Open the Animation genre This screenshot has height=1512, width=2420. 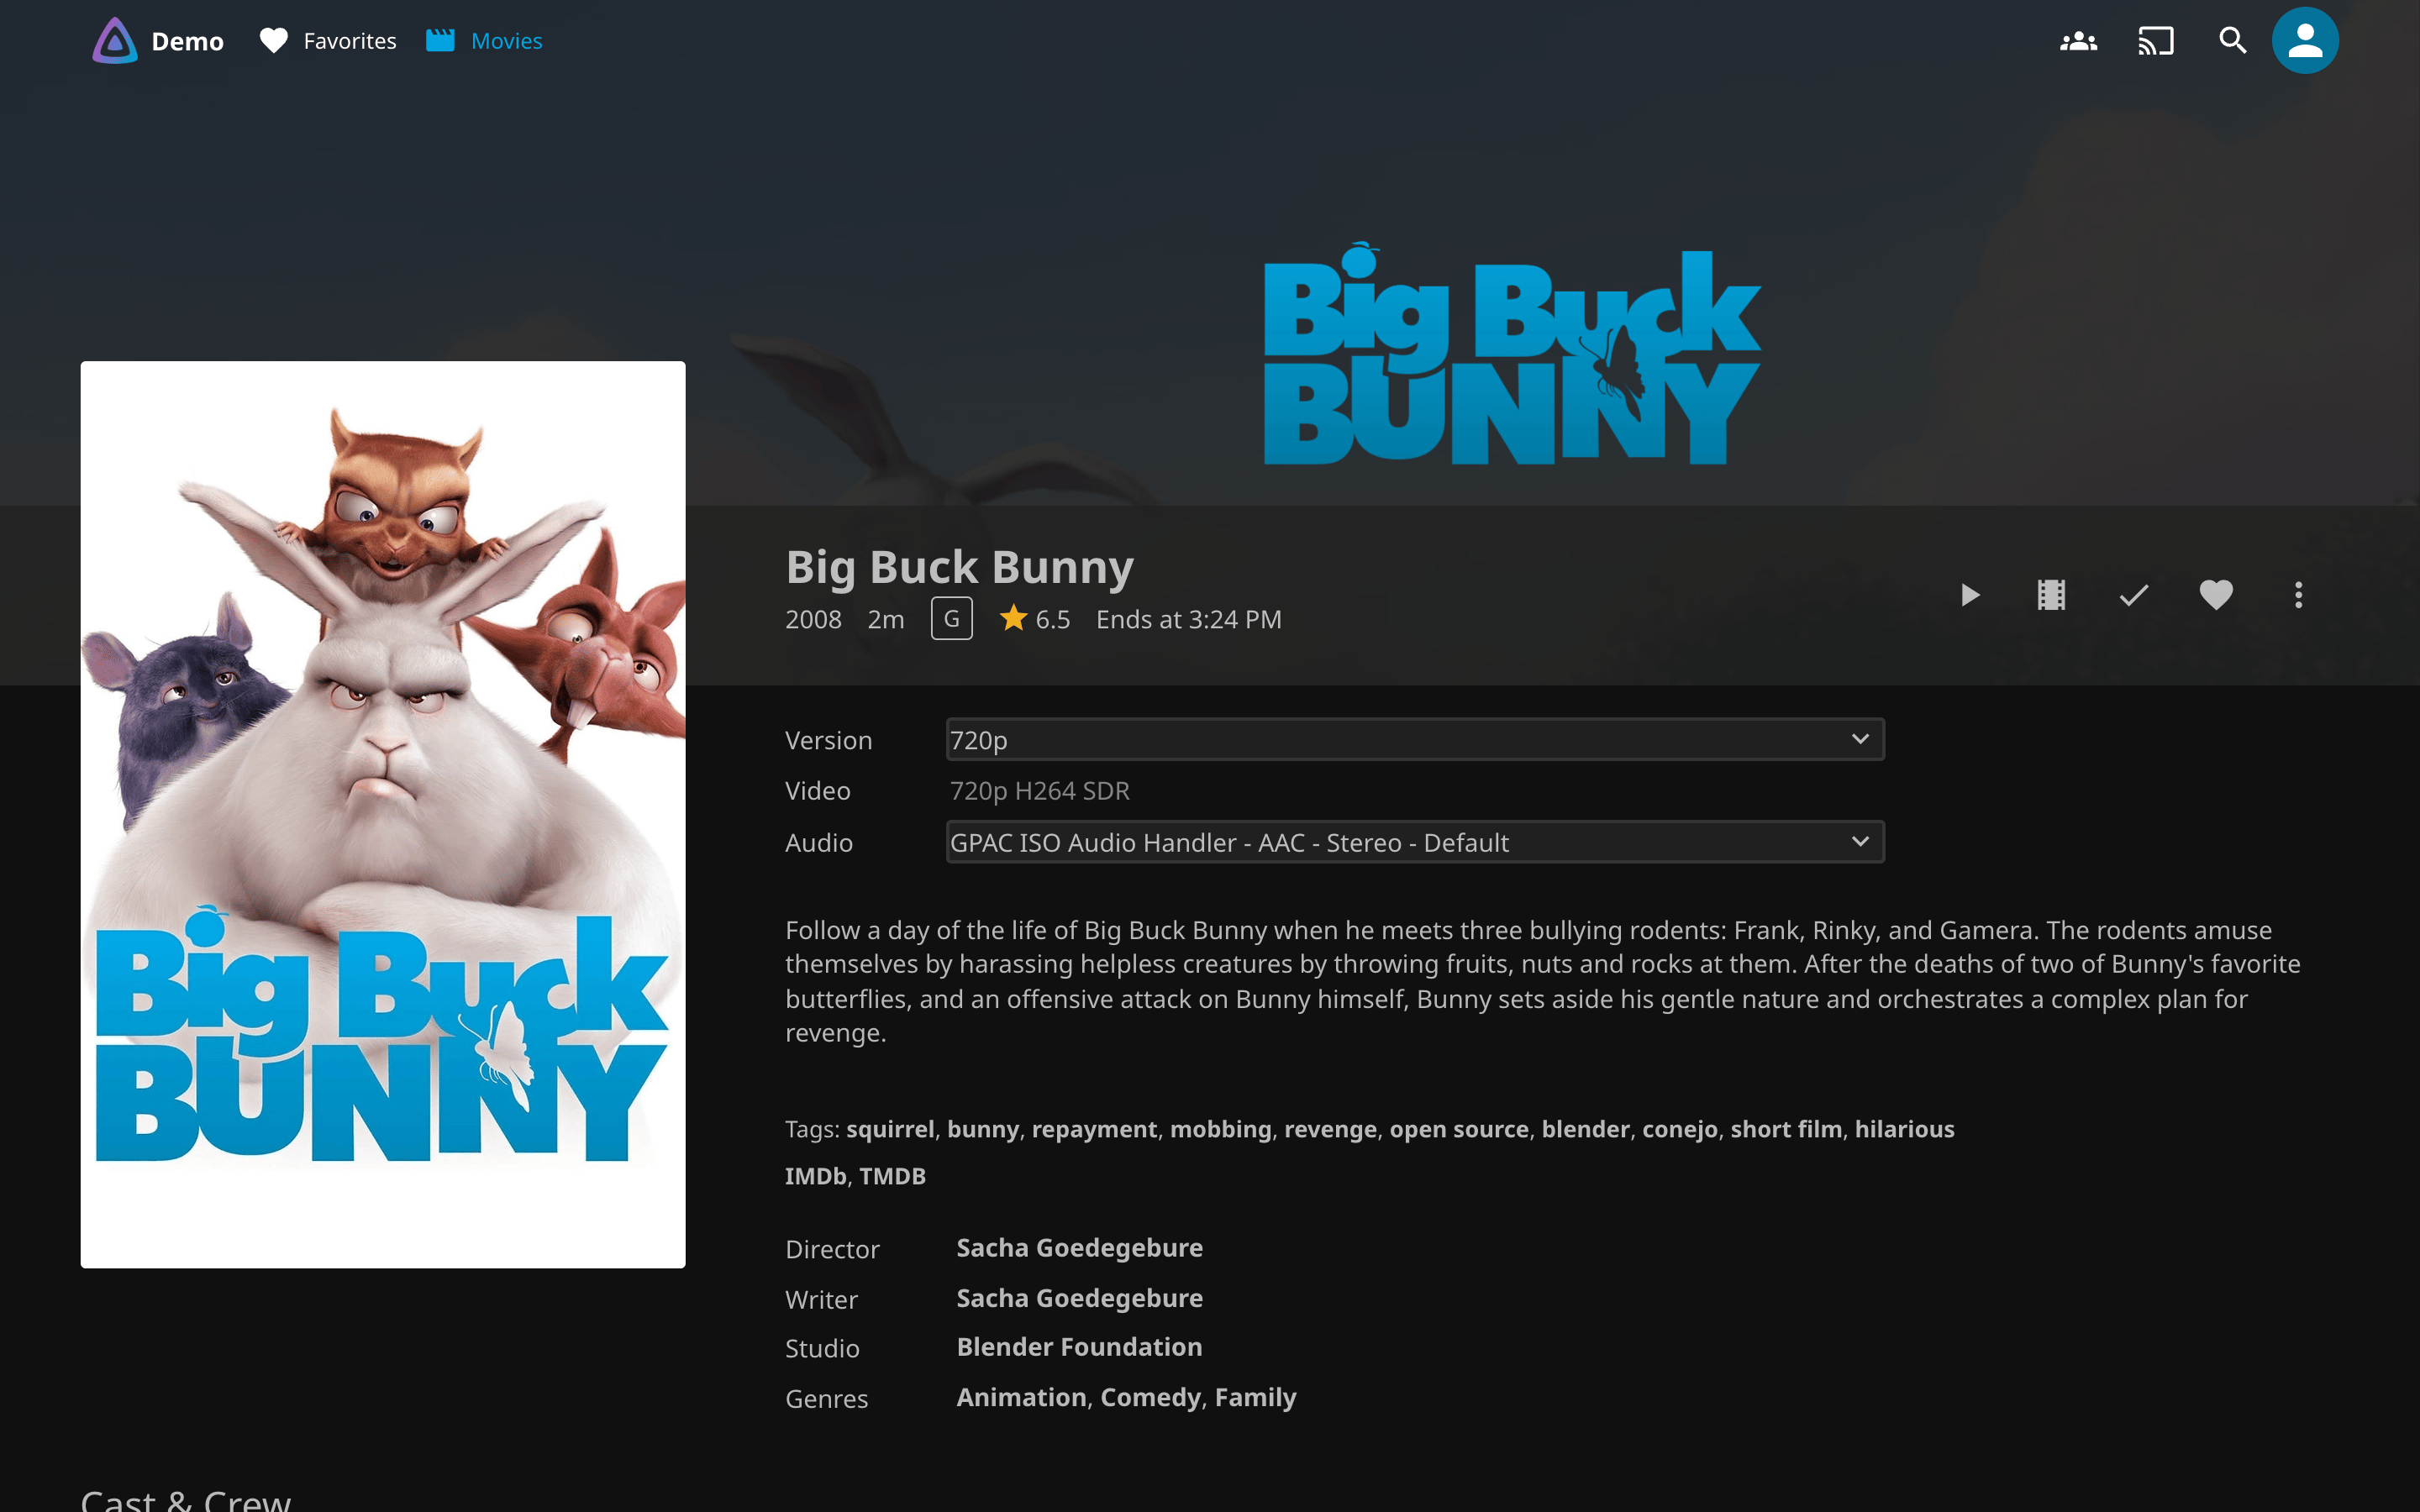click(1021, 1397)
